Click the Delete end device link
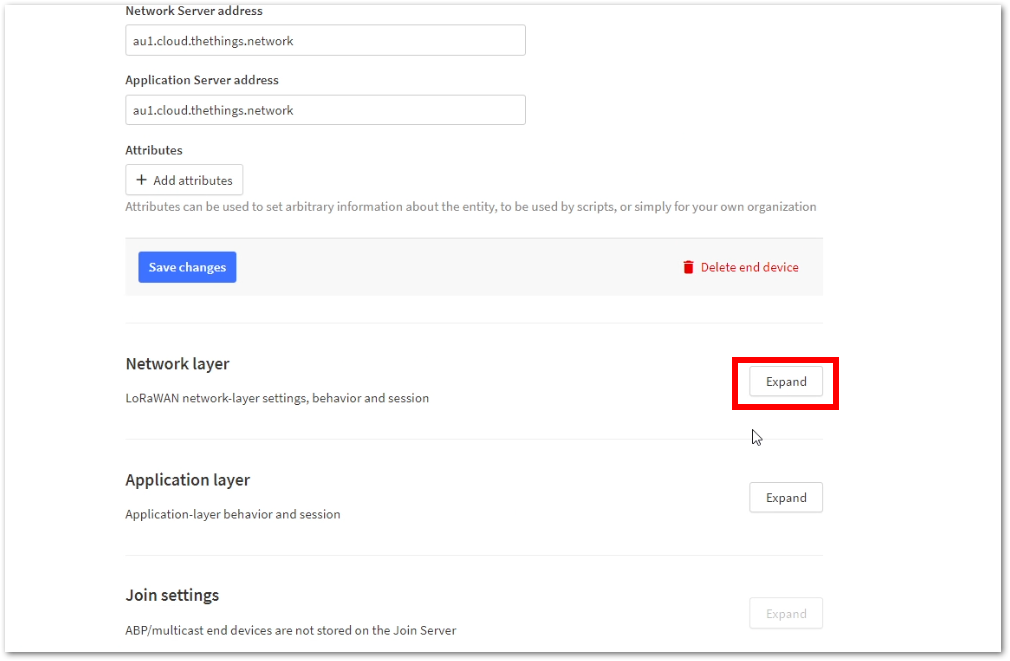The height and width of the screenshot is (661, 1010). coord(741,267)
